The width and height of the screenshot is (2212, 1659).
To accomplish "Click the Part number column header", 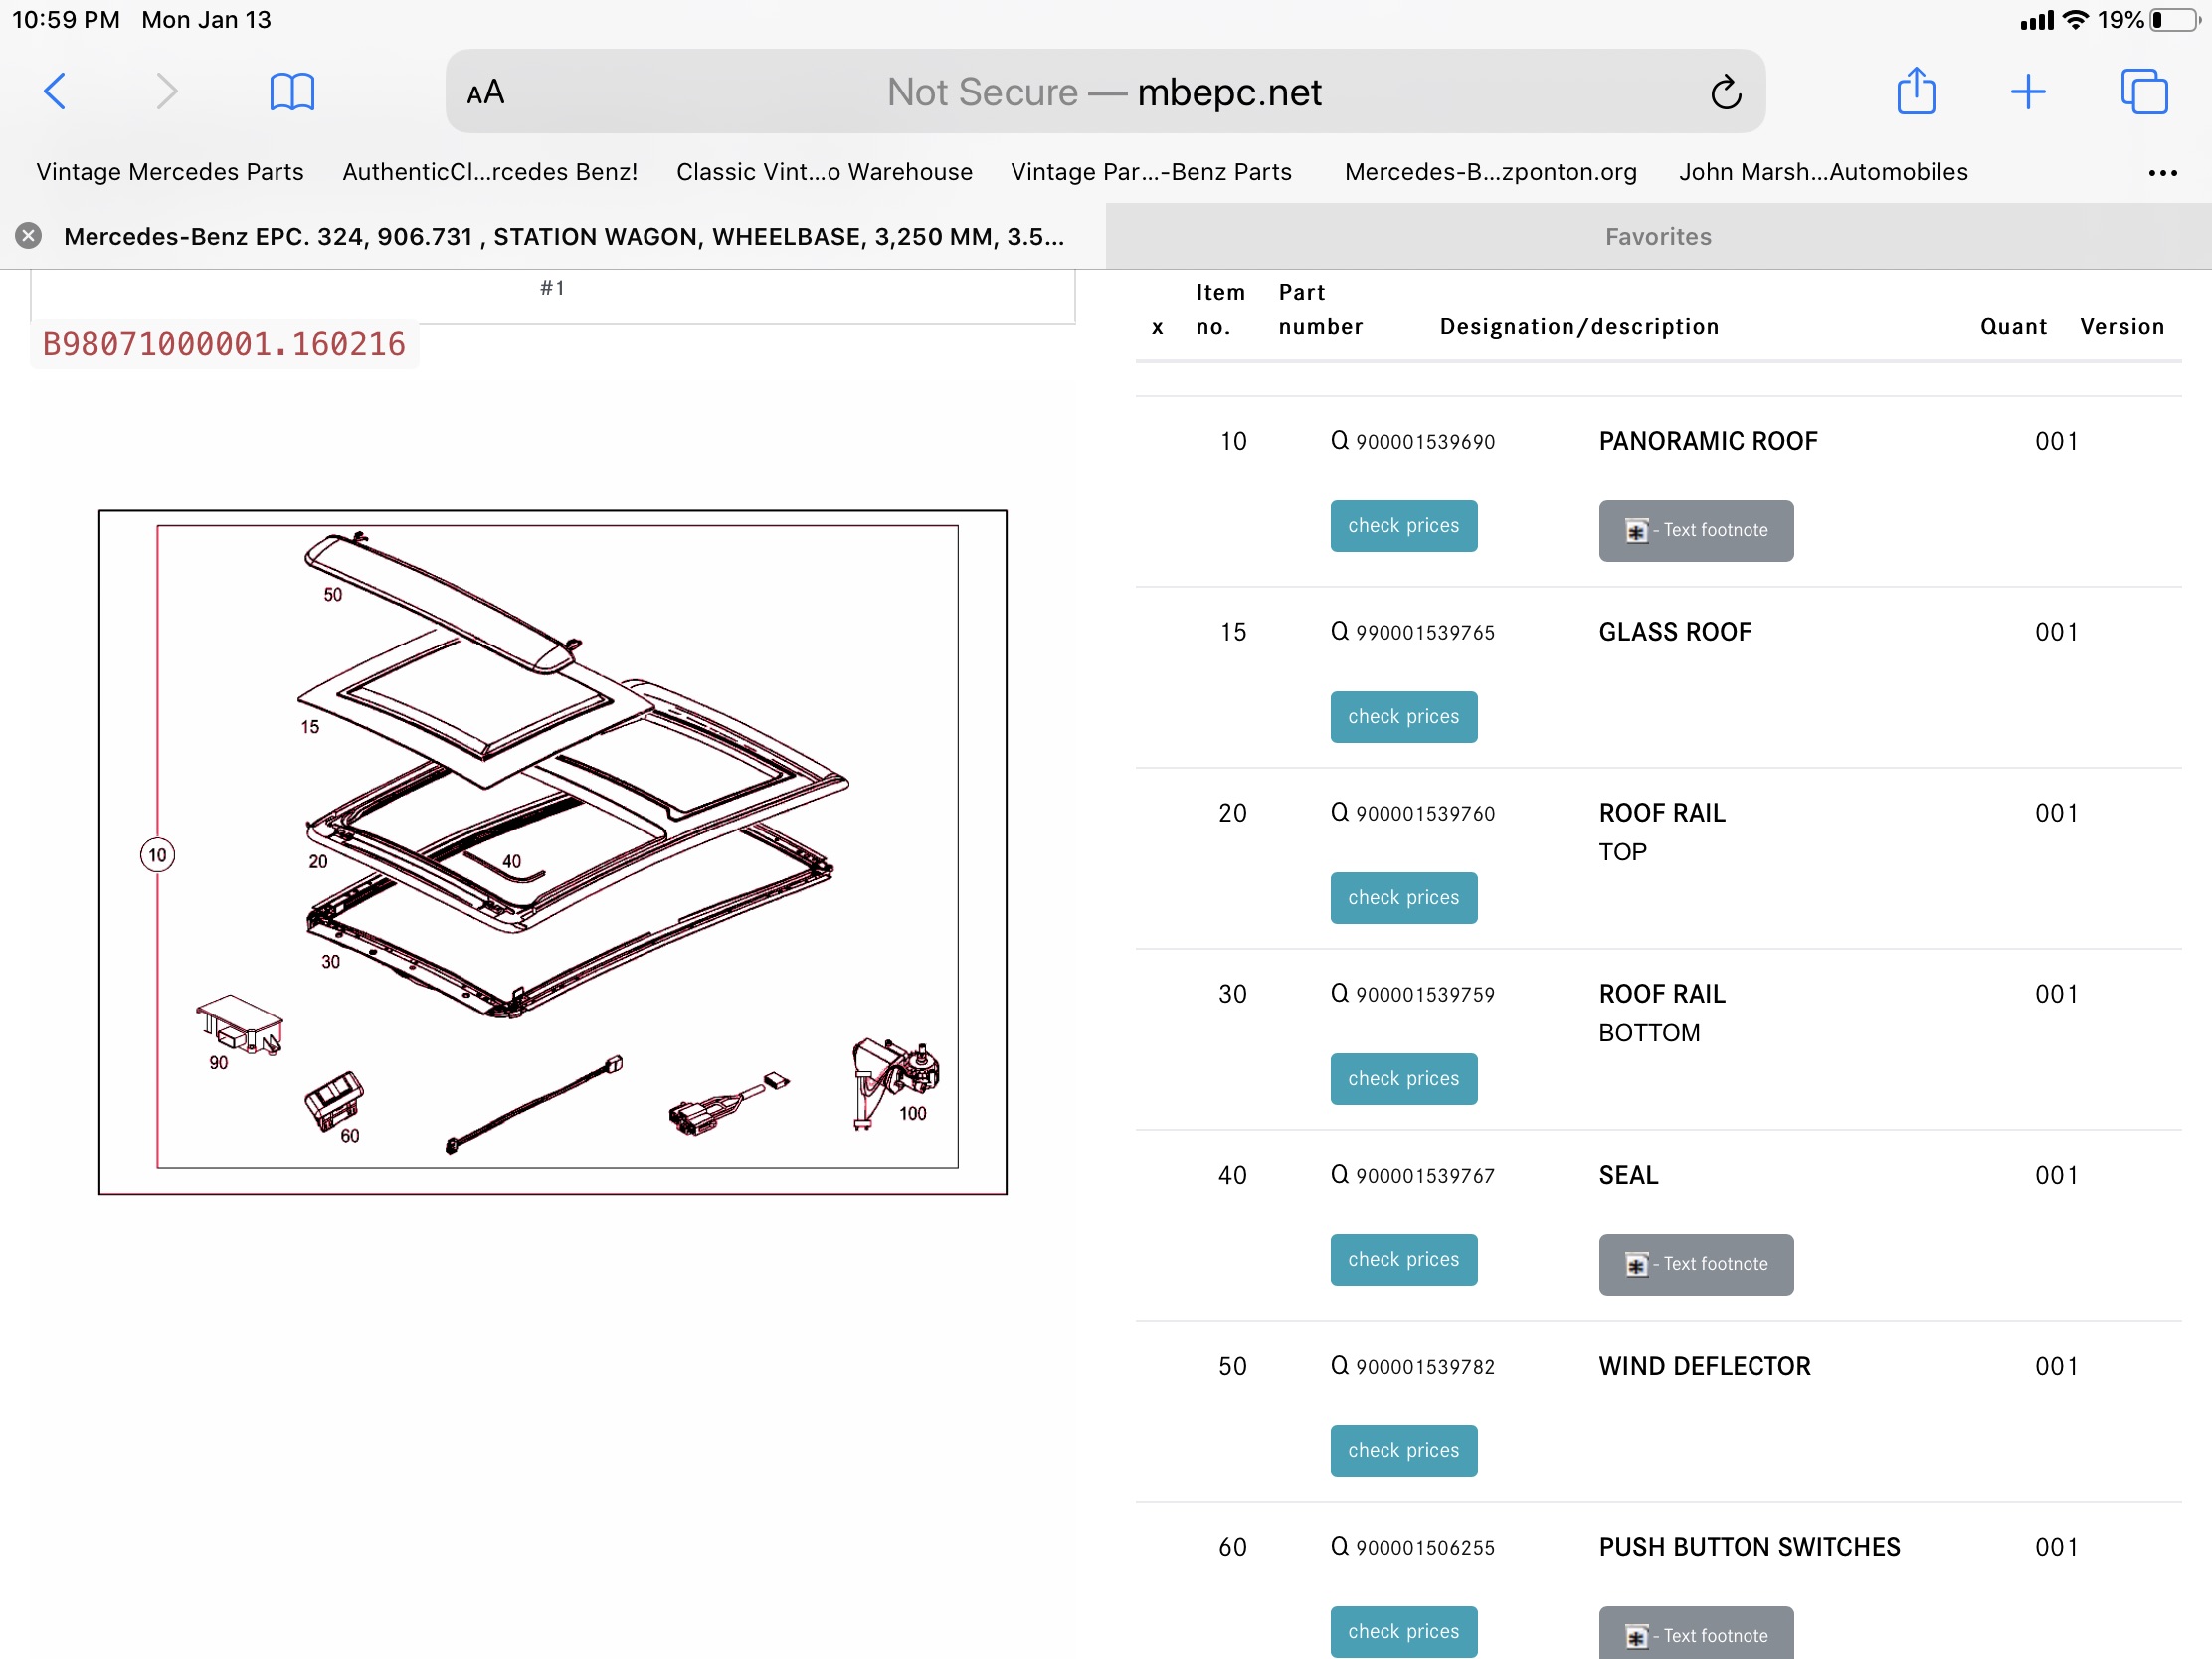I will tap(1320, 310).
